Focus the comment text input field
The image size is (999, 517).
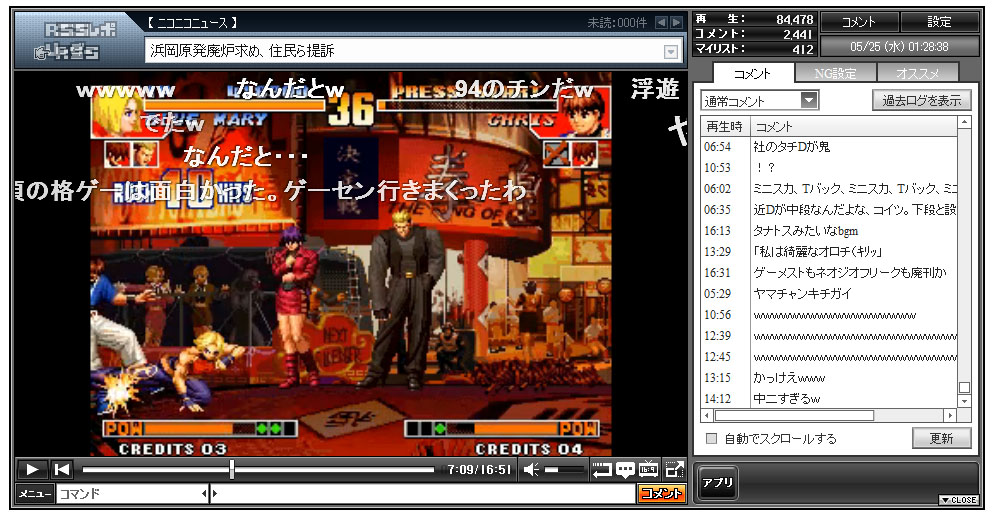tap(424, 493)
